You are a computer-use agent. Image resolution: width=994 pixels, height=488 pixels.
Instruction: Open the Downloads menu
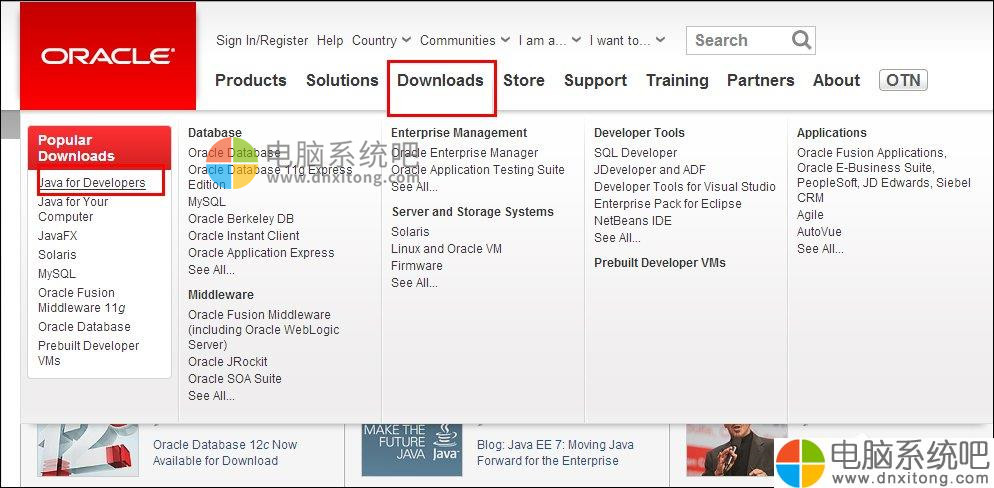[x=441, y=80]
